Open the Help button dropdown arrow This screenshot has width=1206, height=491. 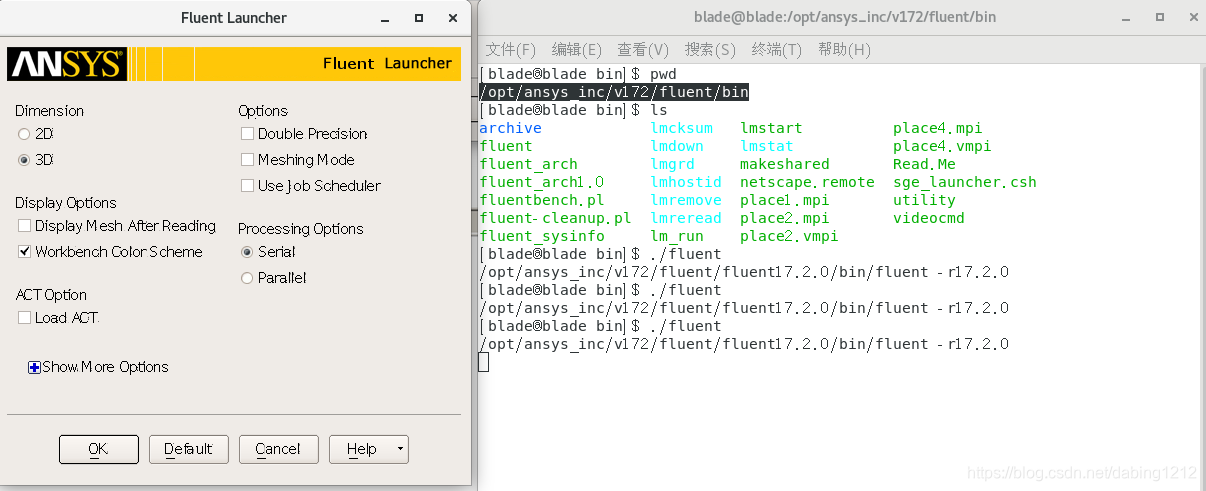pos(401,449)
